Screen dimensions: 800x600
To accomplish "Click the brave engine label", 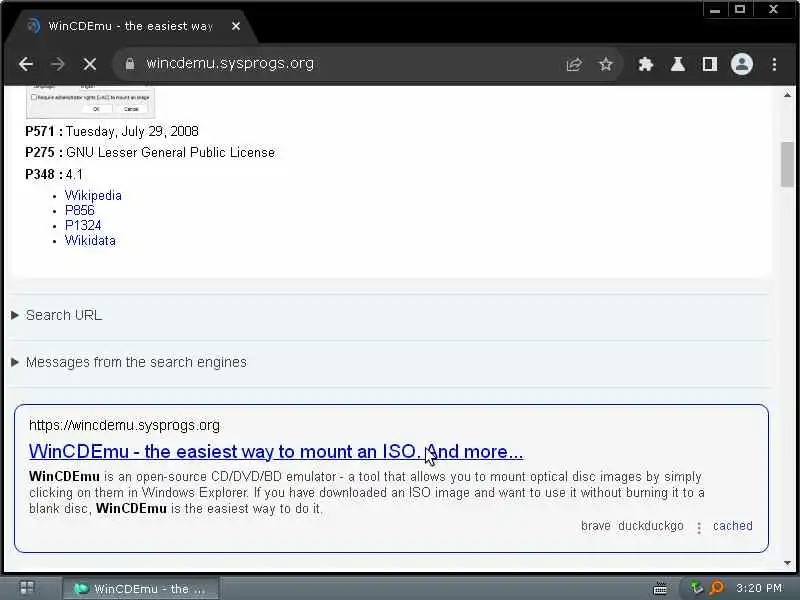I will click(596, 526).
